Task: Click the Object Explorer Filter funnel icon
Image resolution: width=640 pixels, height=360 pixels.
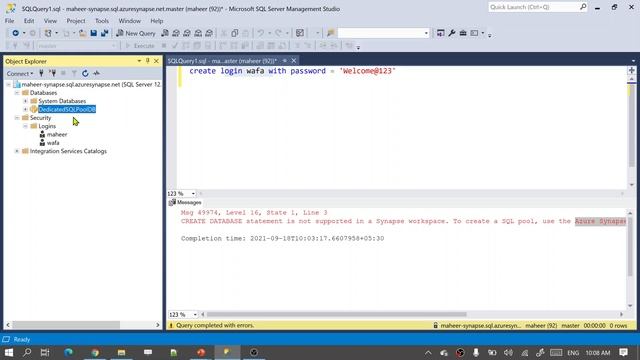Action: [74, 73]
